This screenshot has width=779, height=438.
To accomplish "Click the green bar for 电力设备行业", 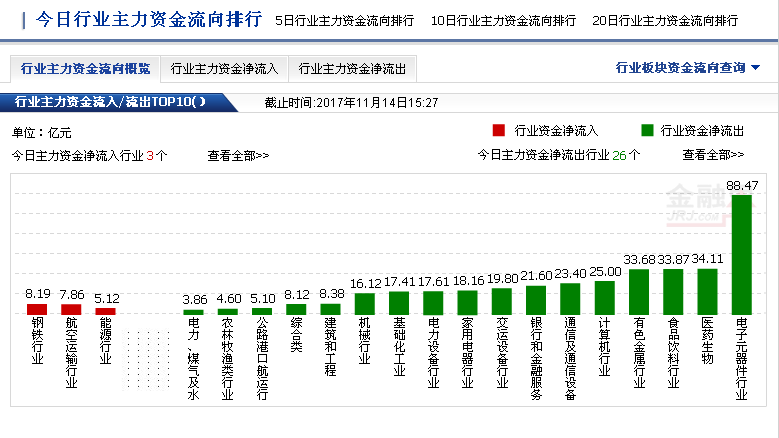I will [433, 302].
